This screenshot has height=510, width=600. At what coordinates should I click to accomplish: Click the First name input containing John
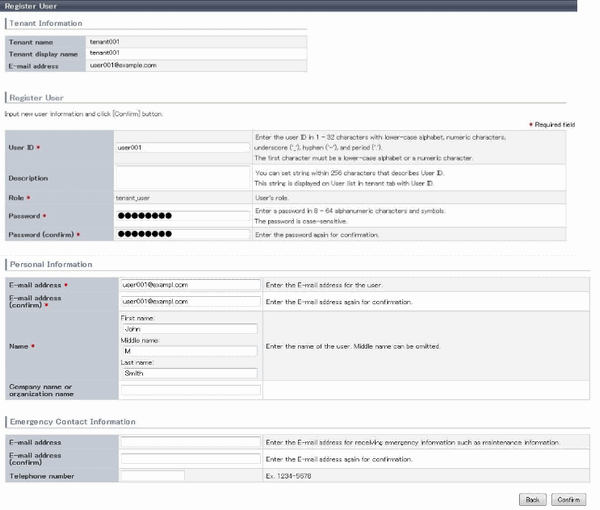click(189, 327)
